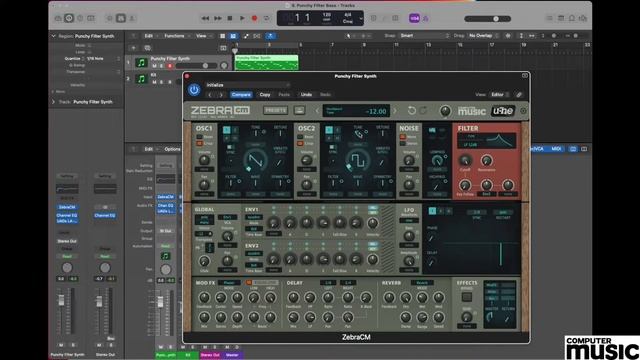Click ZebraCM undo arrow icon
This screenshot has height=360, width=640.
411,110
